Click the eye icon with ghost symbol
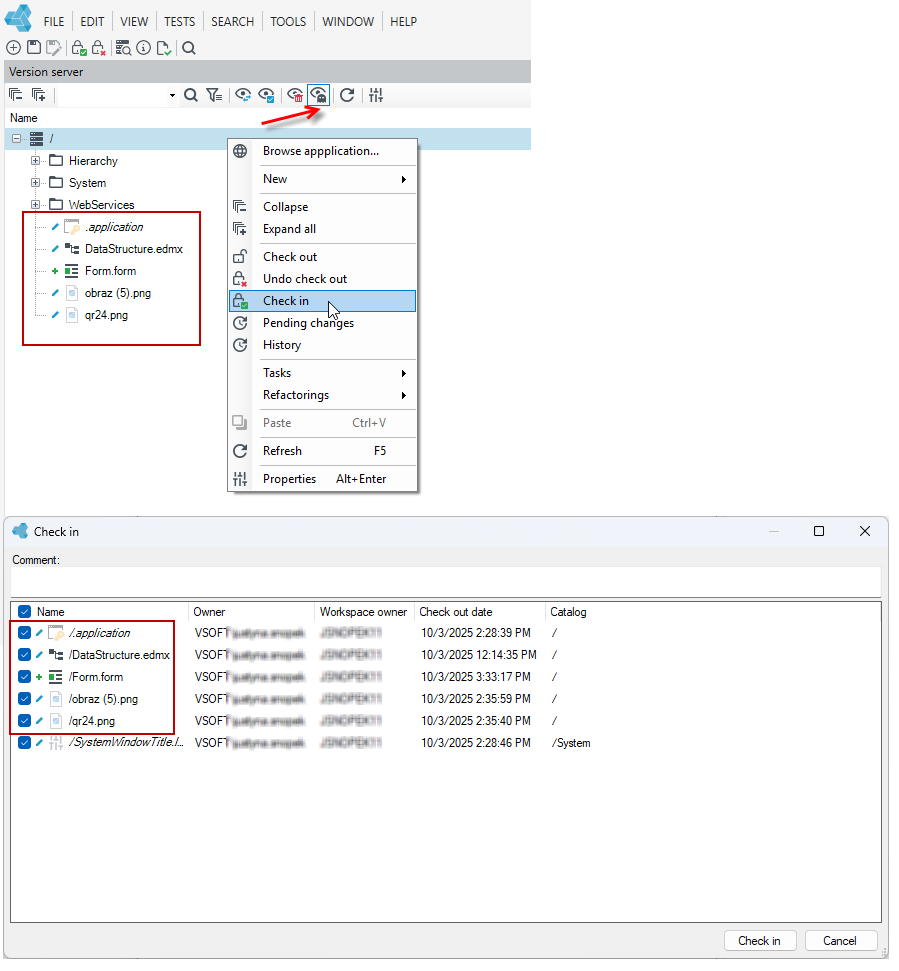899x971 pixels. pyautogui.click(x=318, y=95)
